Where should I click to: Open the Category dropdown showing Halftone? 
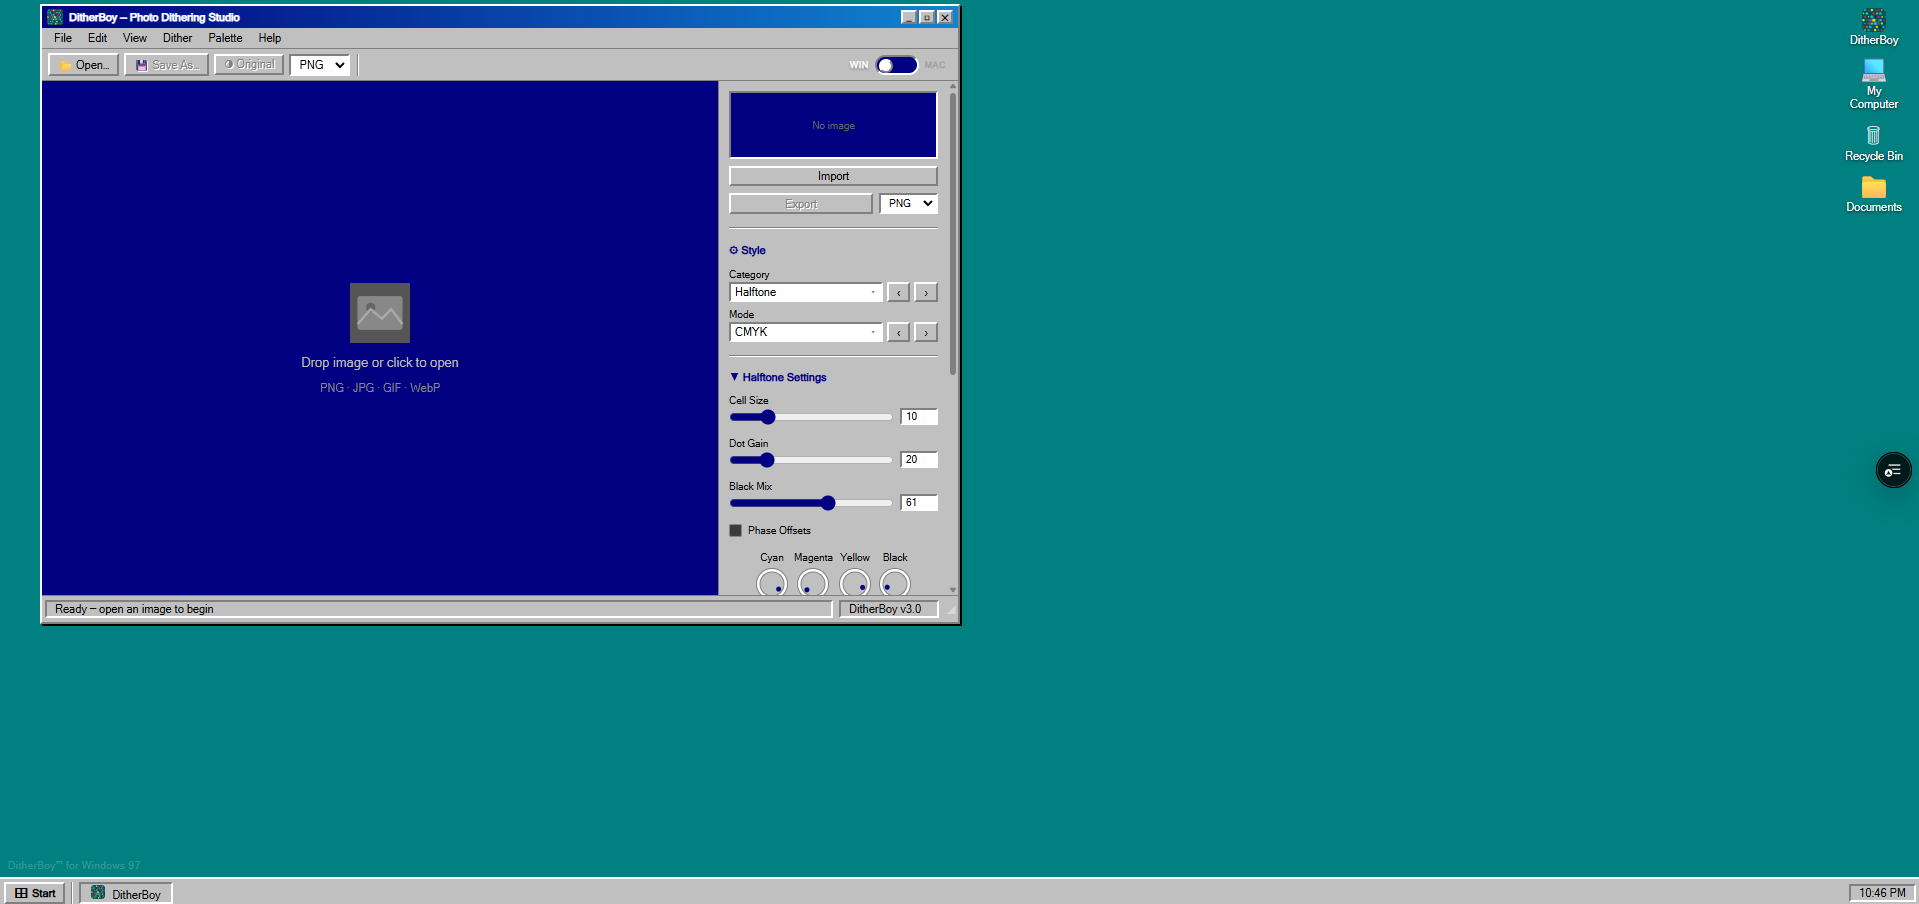pyautogui.click(x=805, y=293)
